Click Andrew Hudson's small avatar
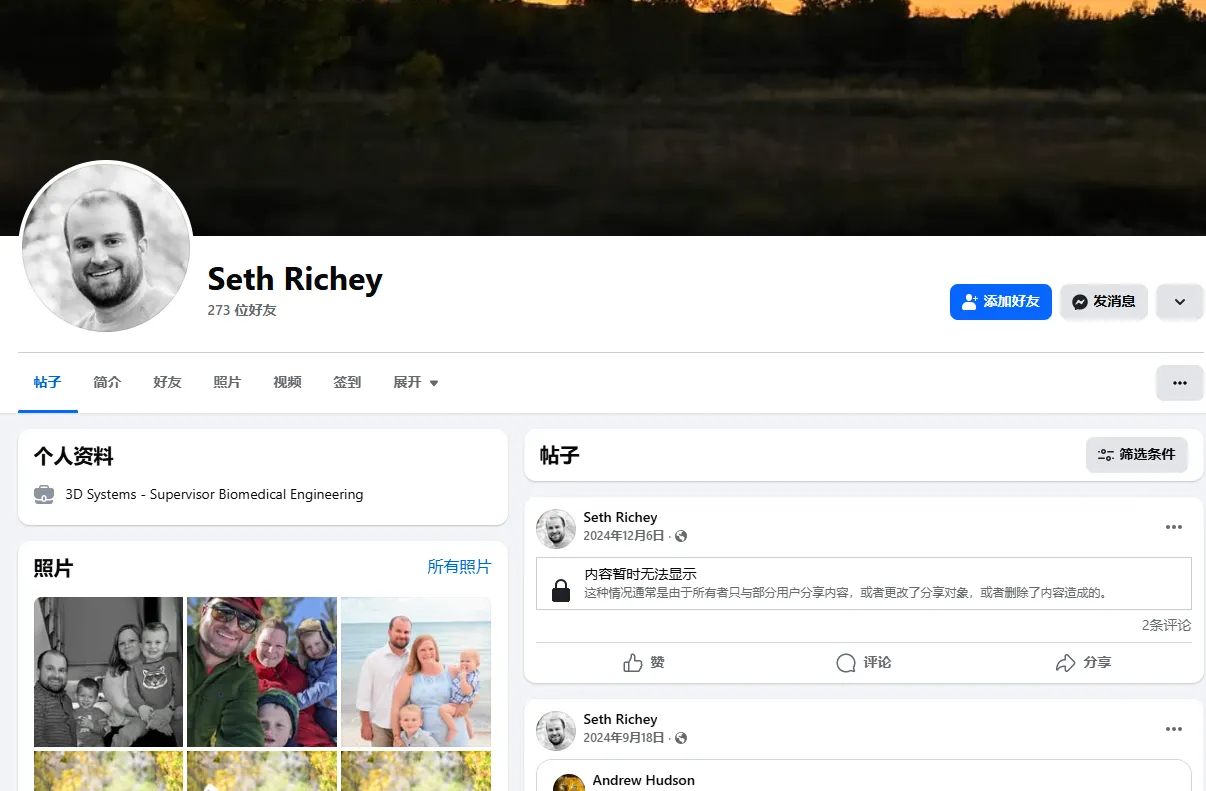 [x=569, y=783]
